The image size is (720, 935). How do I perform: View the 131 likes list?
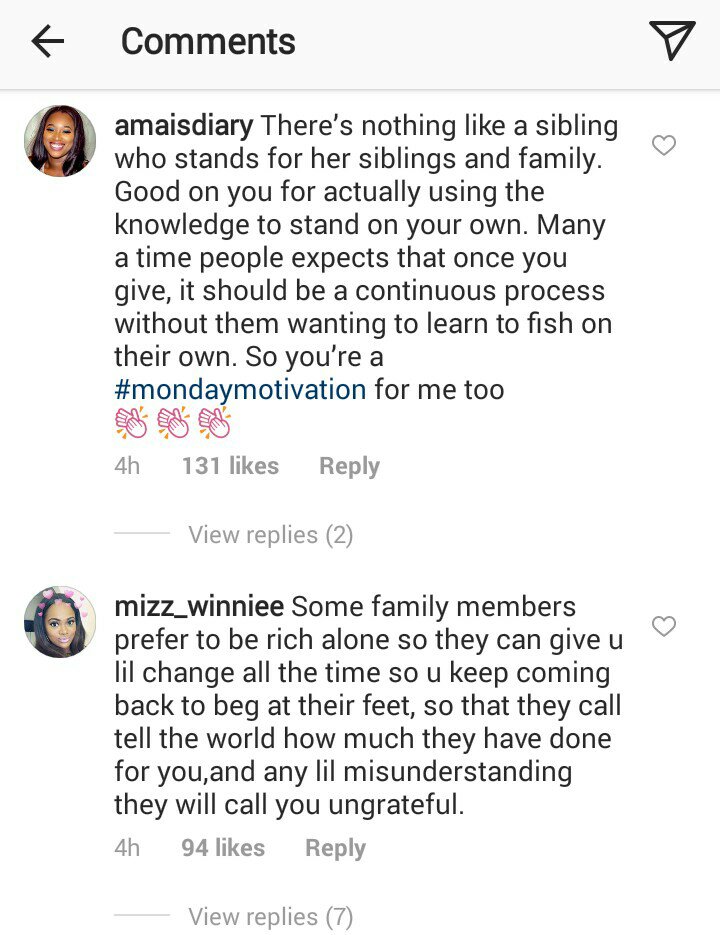230,466
